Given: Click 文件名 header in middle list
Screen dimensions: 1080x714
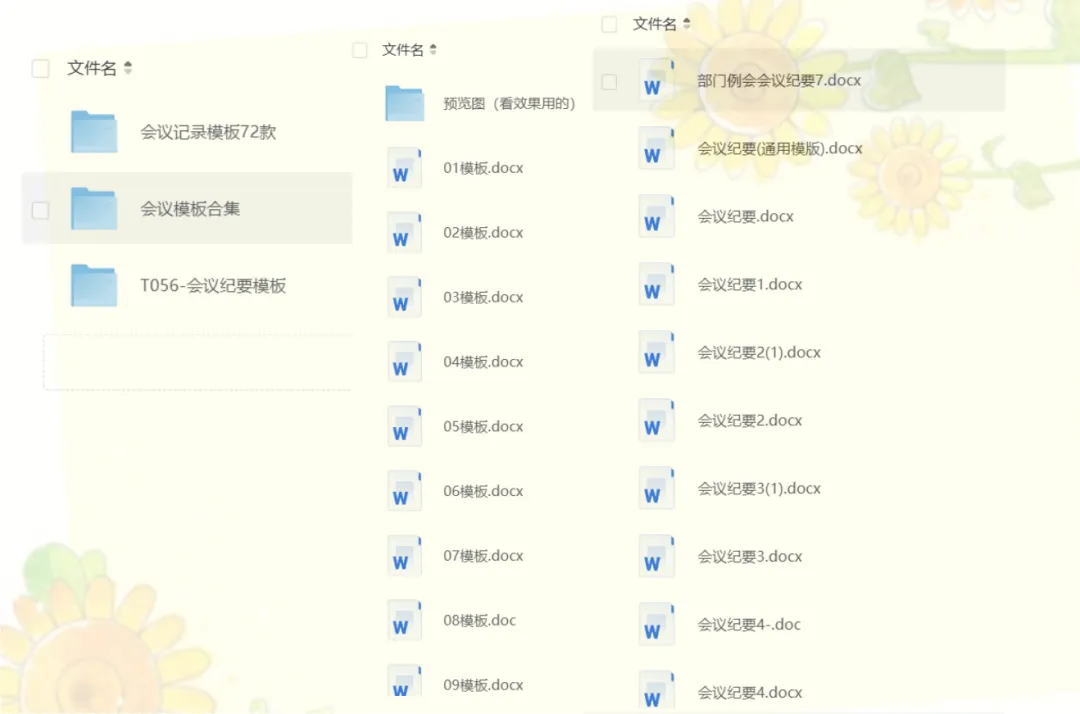Looking at the screenshot, I should [403, 50].
